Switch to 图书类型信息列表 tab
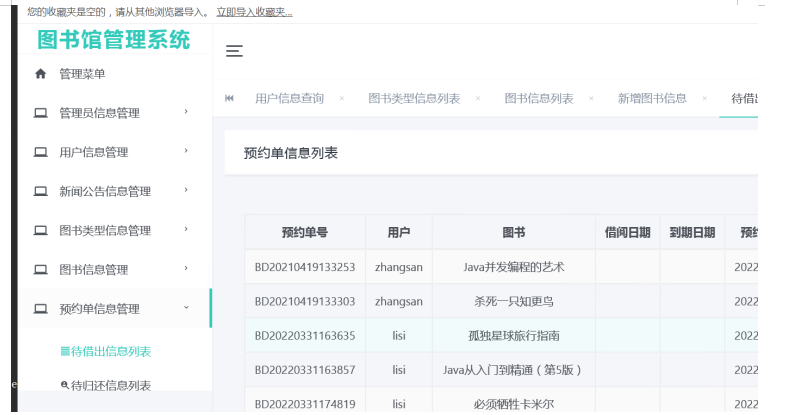The image size is (789, 415). pyautogui.click(x=414, y=99)
